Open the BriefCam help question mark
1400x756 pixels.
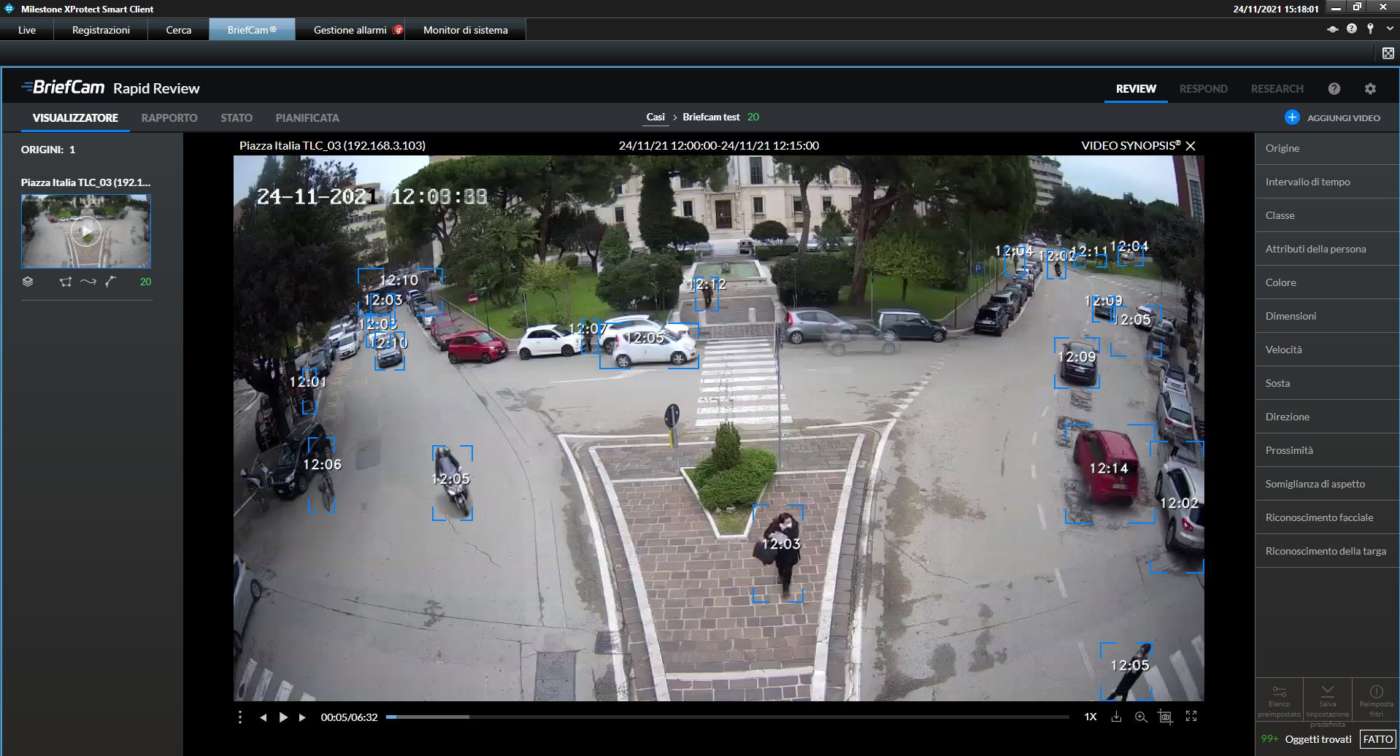point(1334,89)
